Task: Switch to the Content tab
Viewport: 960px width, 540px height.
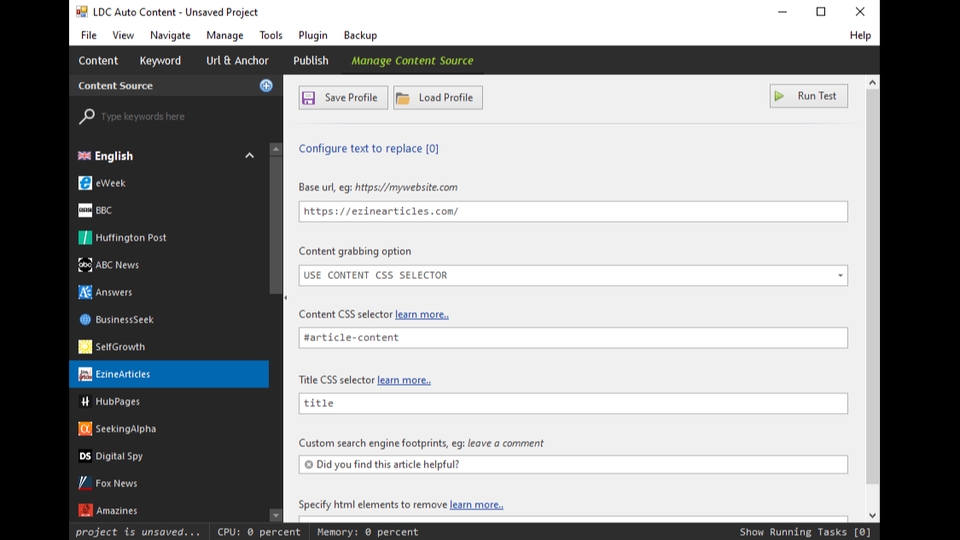Action: click(98, 61)
